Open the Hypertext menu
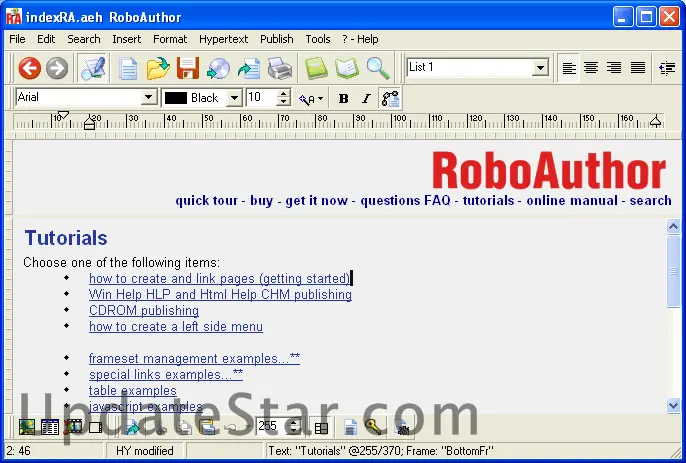686x463 pixels. tap(223, 39)
